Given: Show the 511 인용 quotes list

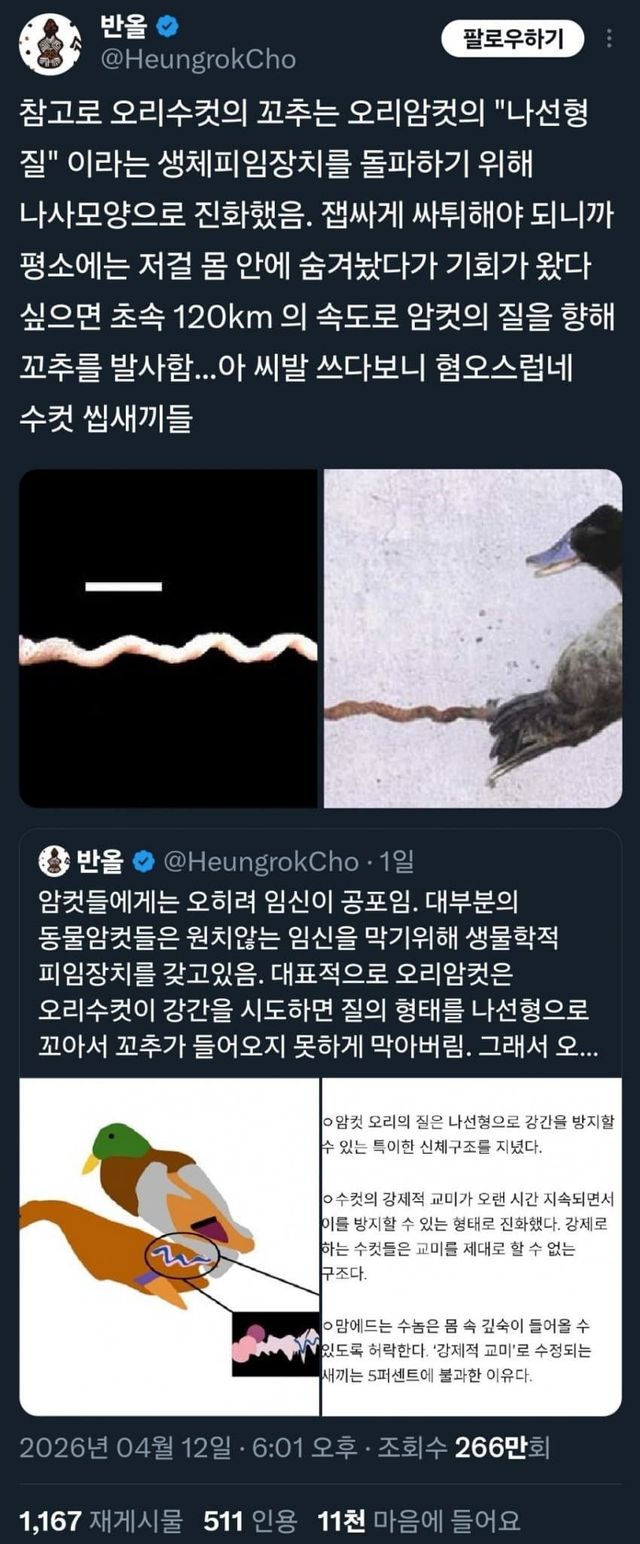Looking at the screenshot, I should (250, 1522).
